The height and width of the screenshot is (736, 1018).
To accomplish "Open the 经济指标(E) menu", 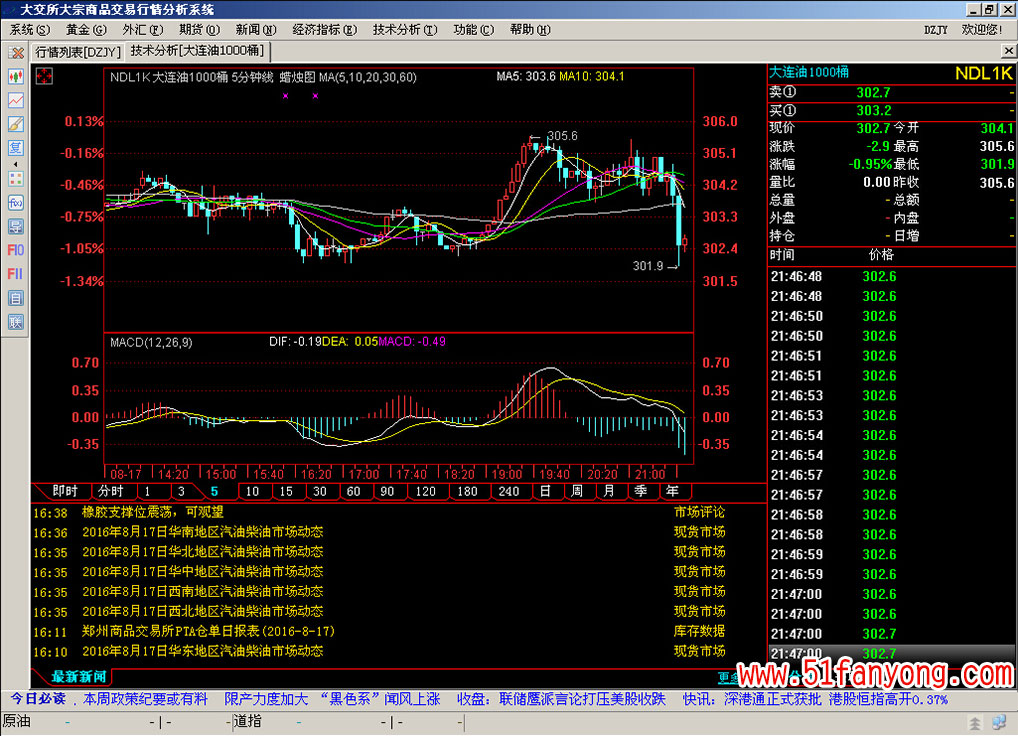I will [x=325, y=30].
